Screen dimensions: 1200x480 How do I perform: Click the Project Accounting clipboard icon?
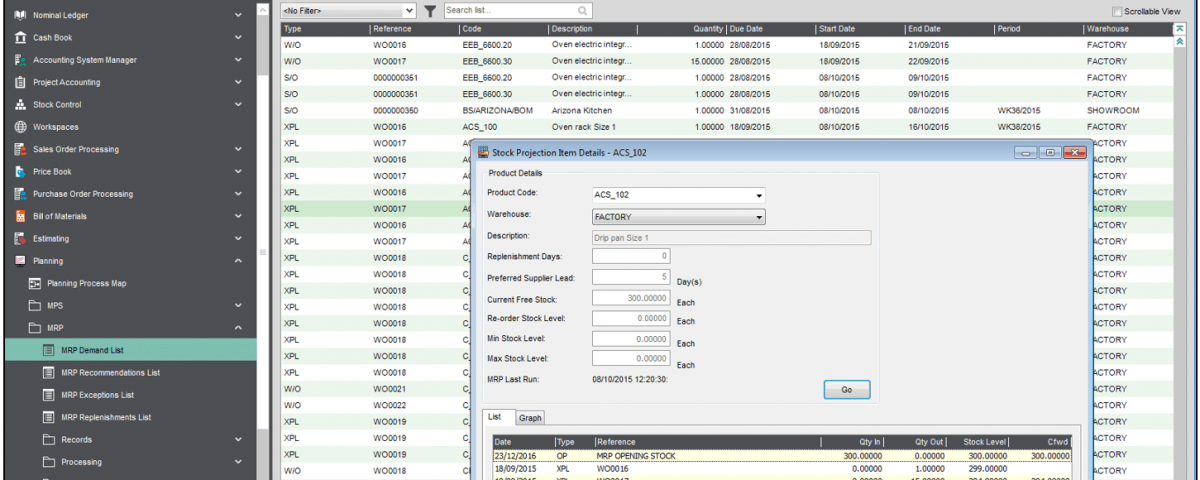pos(21,82)
